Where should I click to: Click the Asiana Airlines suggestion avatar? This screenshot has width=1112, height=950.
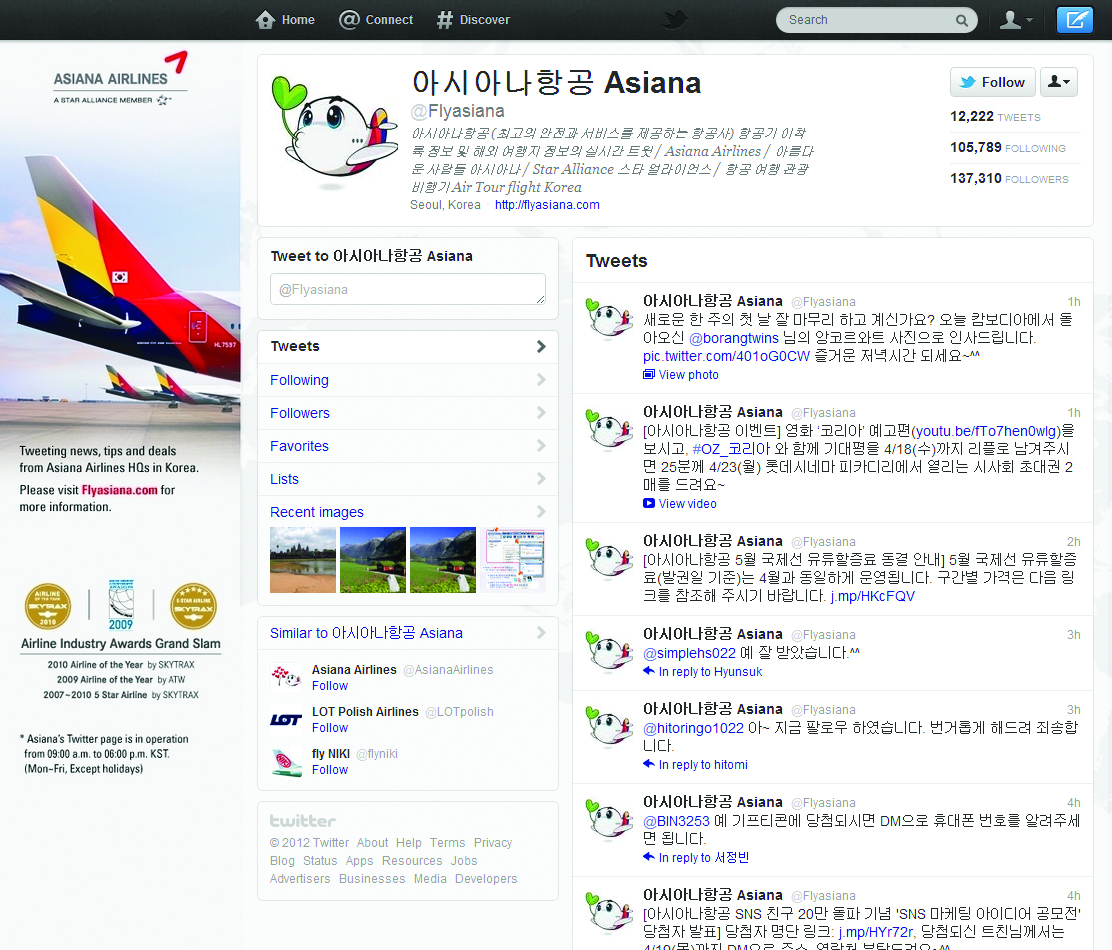(x=287, y=677)
